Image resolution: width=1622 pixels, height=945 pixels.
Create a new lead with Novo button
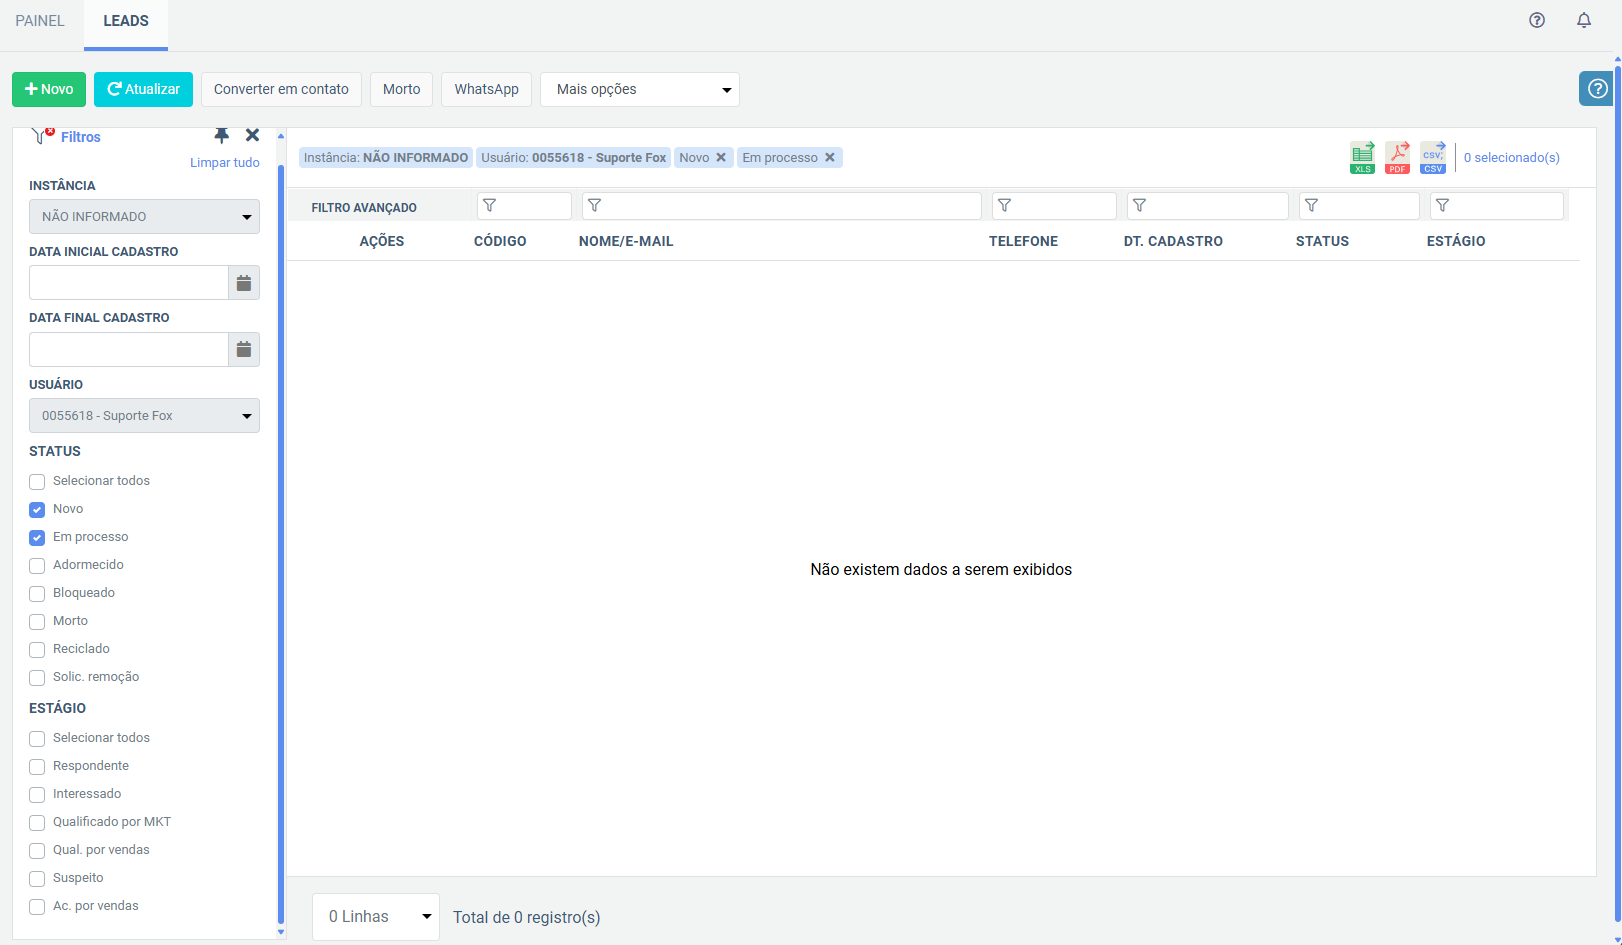(49, 89)
